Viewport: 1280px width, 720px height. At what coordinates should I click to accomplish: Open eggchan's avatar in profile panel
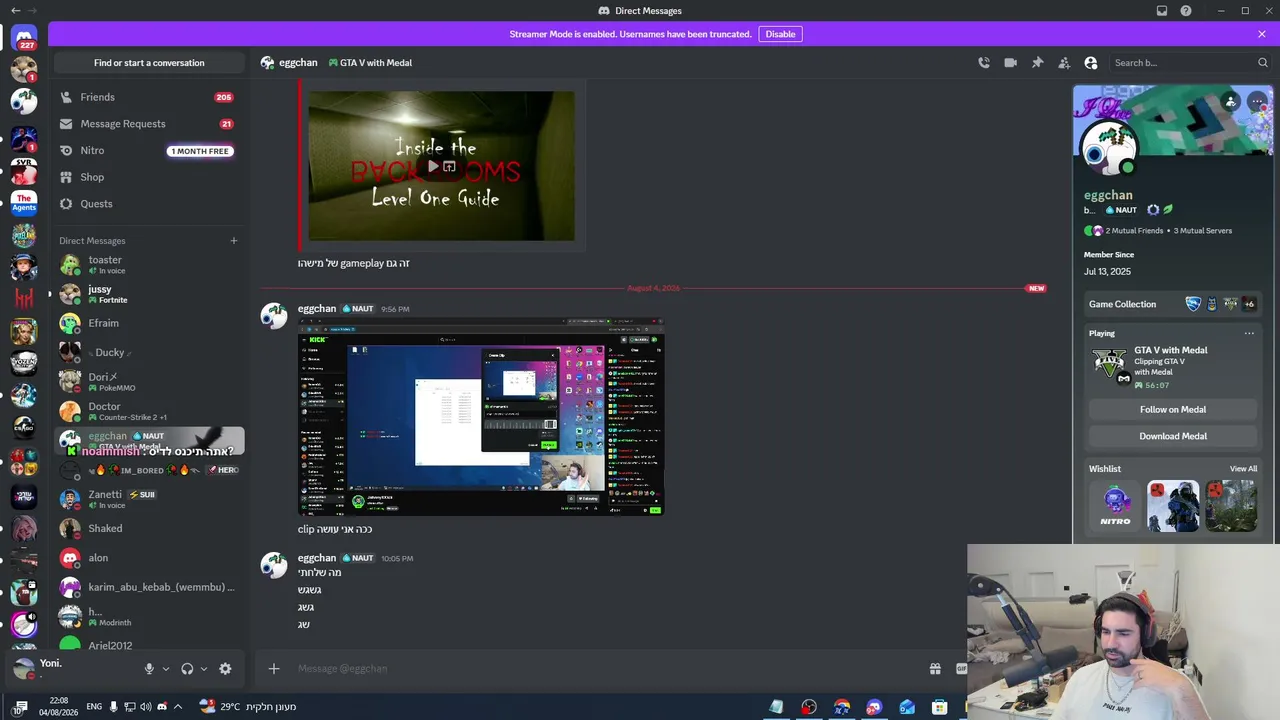(1108, 148)
